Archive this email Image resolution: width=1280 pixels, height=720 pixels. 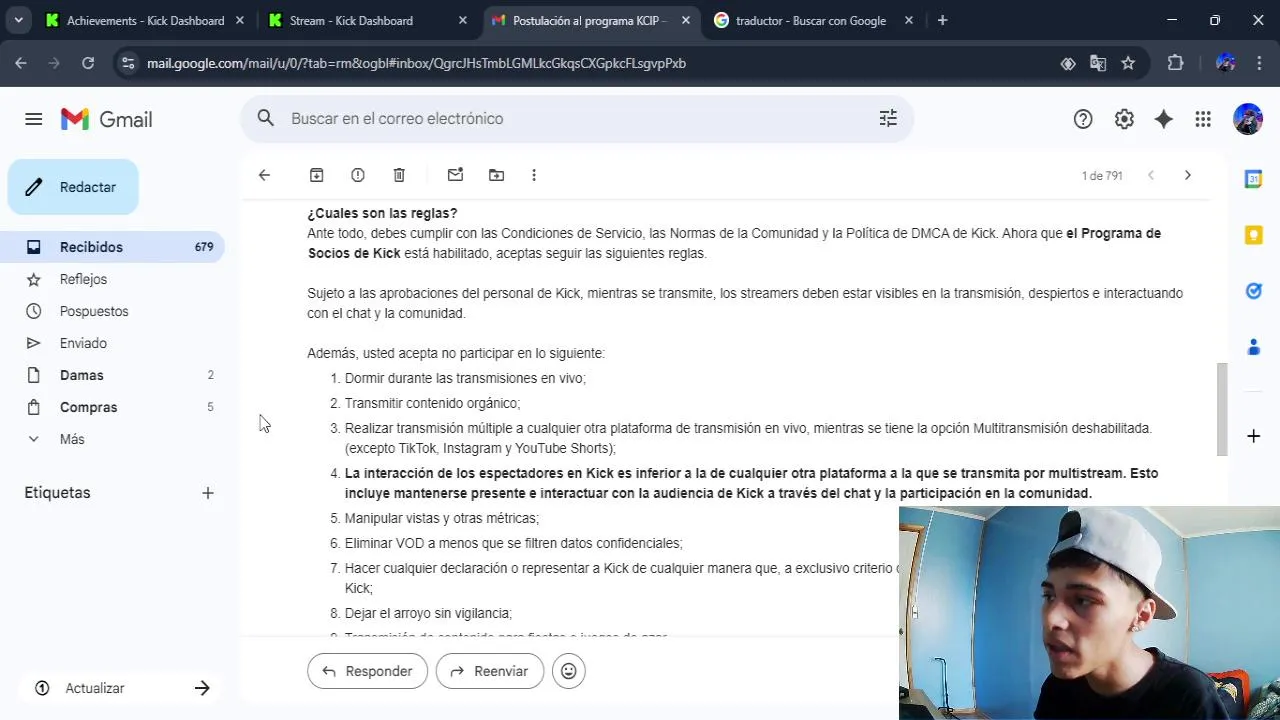[x=317, y=175]
